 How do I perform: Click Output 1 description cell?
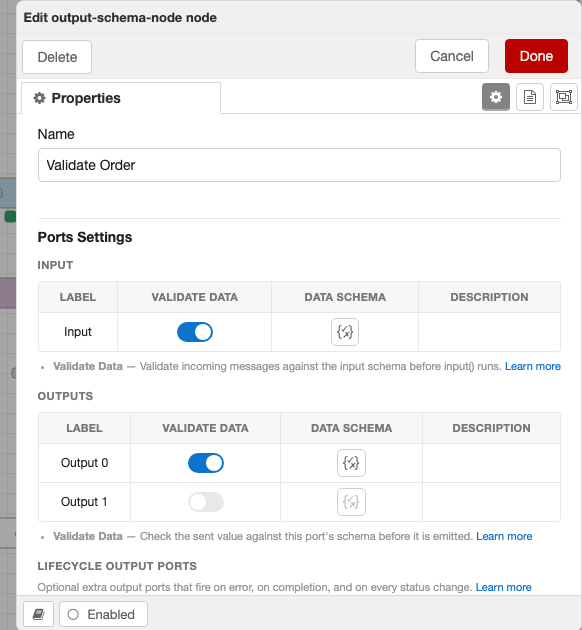[x=491, y=502]
